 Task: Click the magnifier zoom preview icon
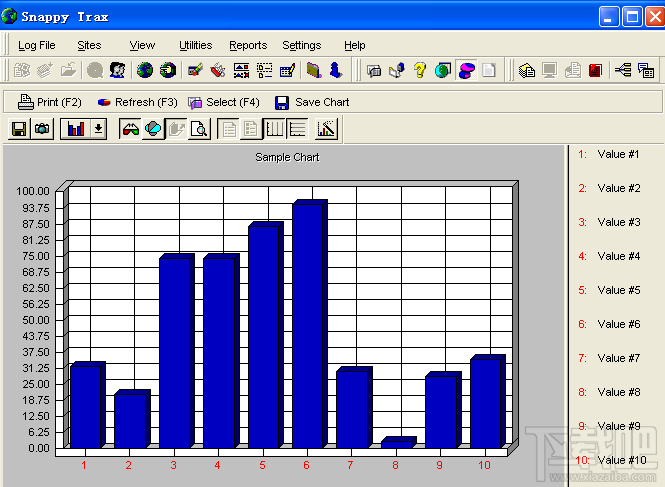click(199, 129)
